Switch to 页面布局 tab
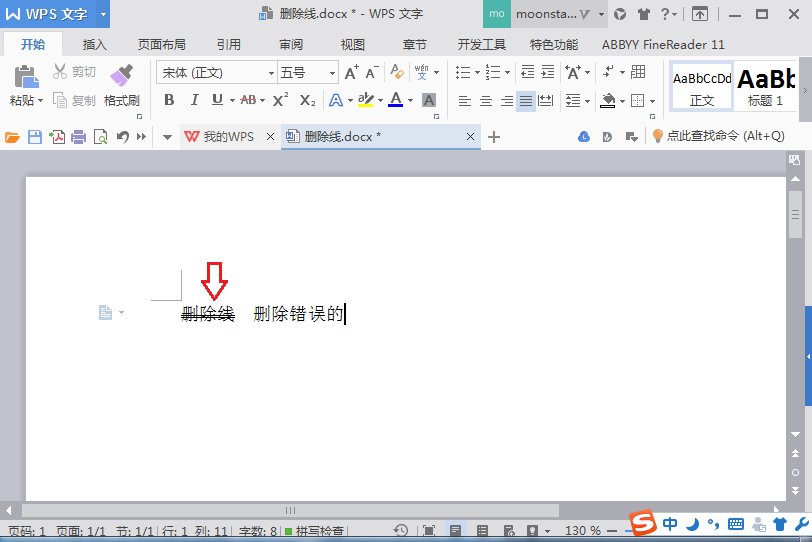 click(x=162, y=45)
